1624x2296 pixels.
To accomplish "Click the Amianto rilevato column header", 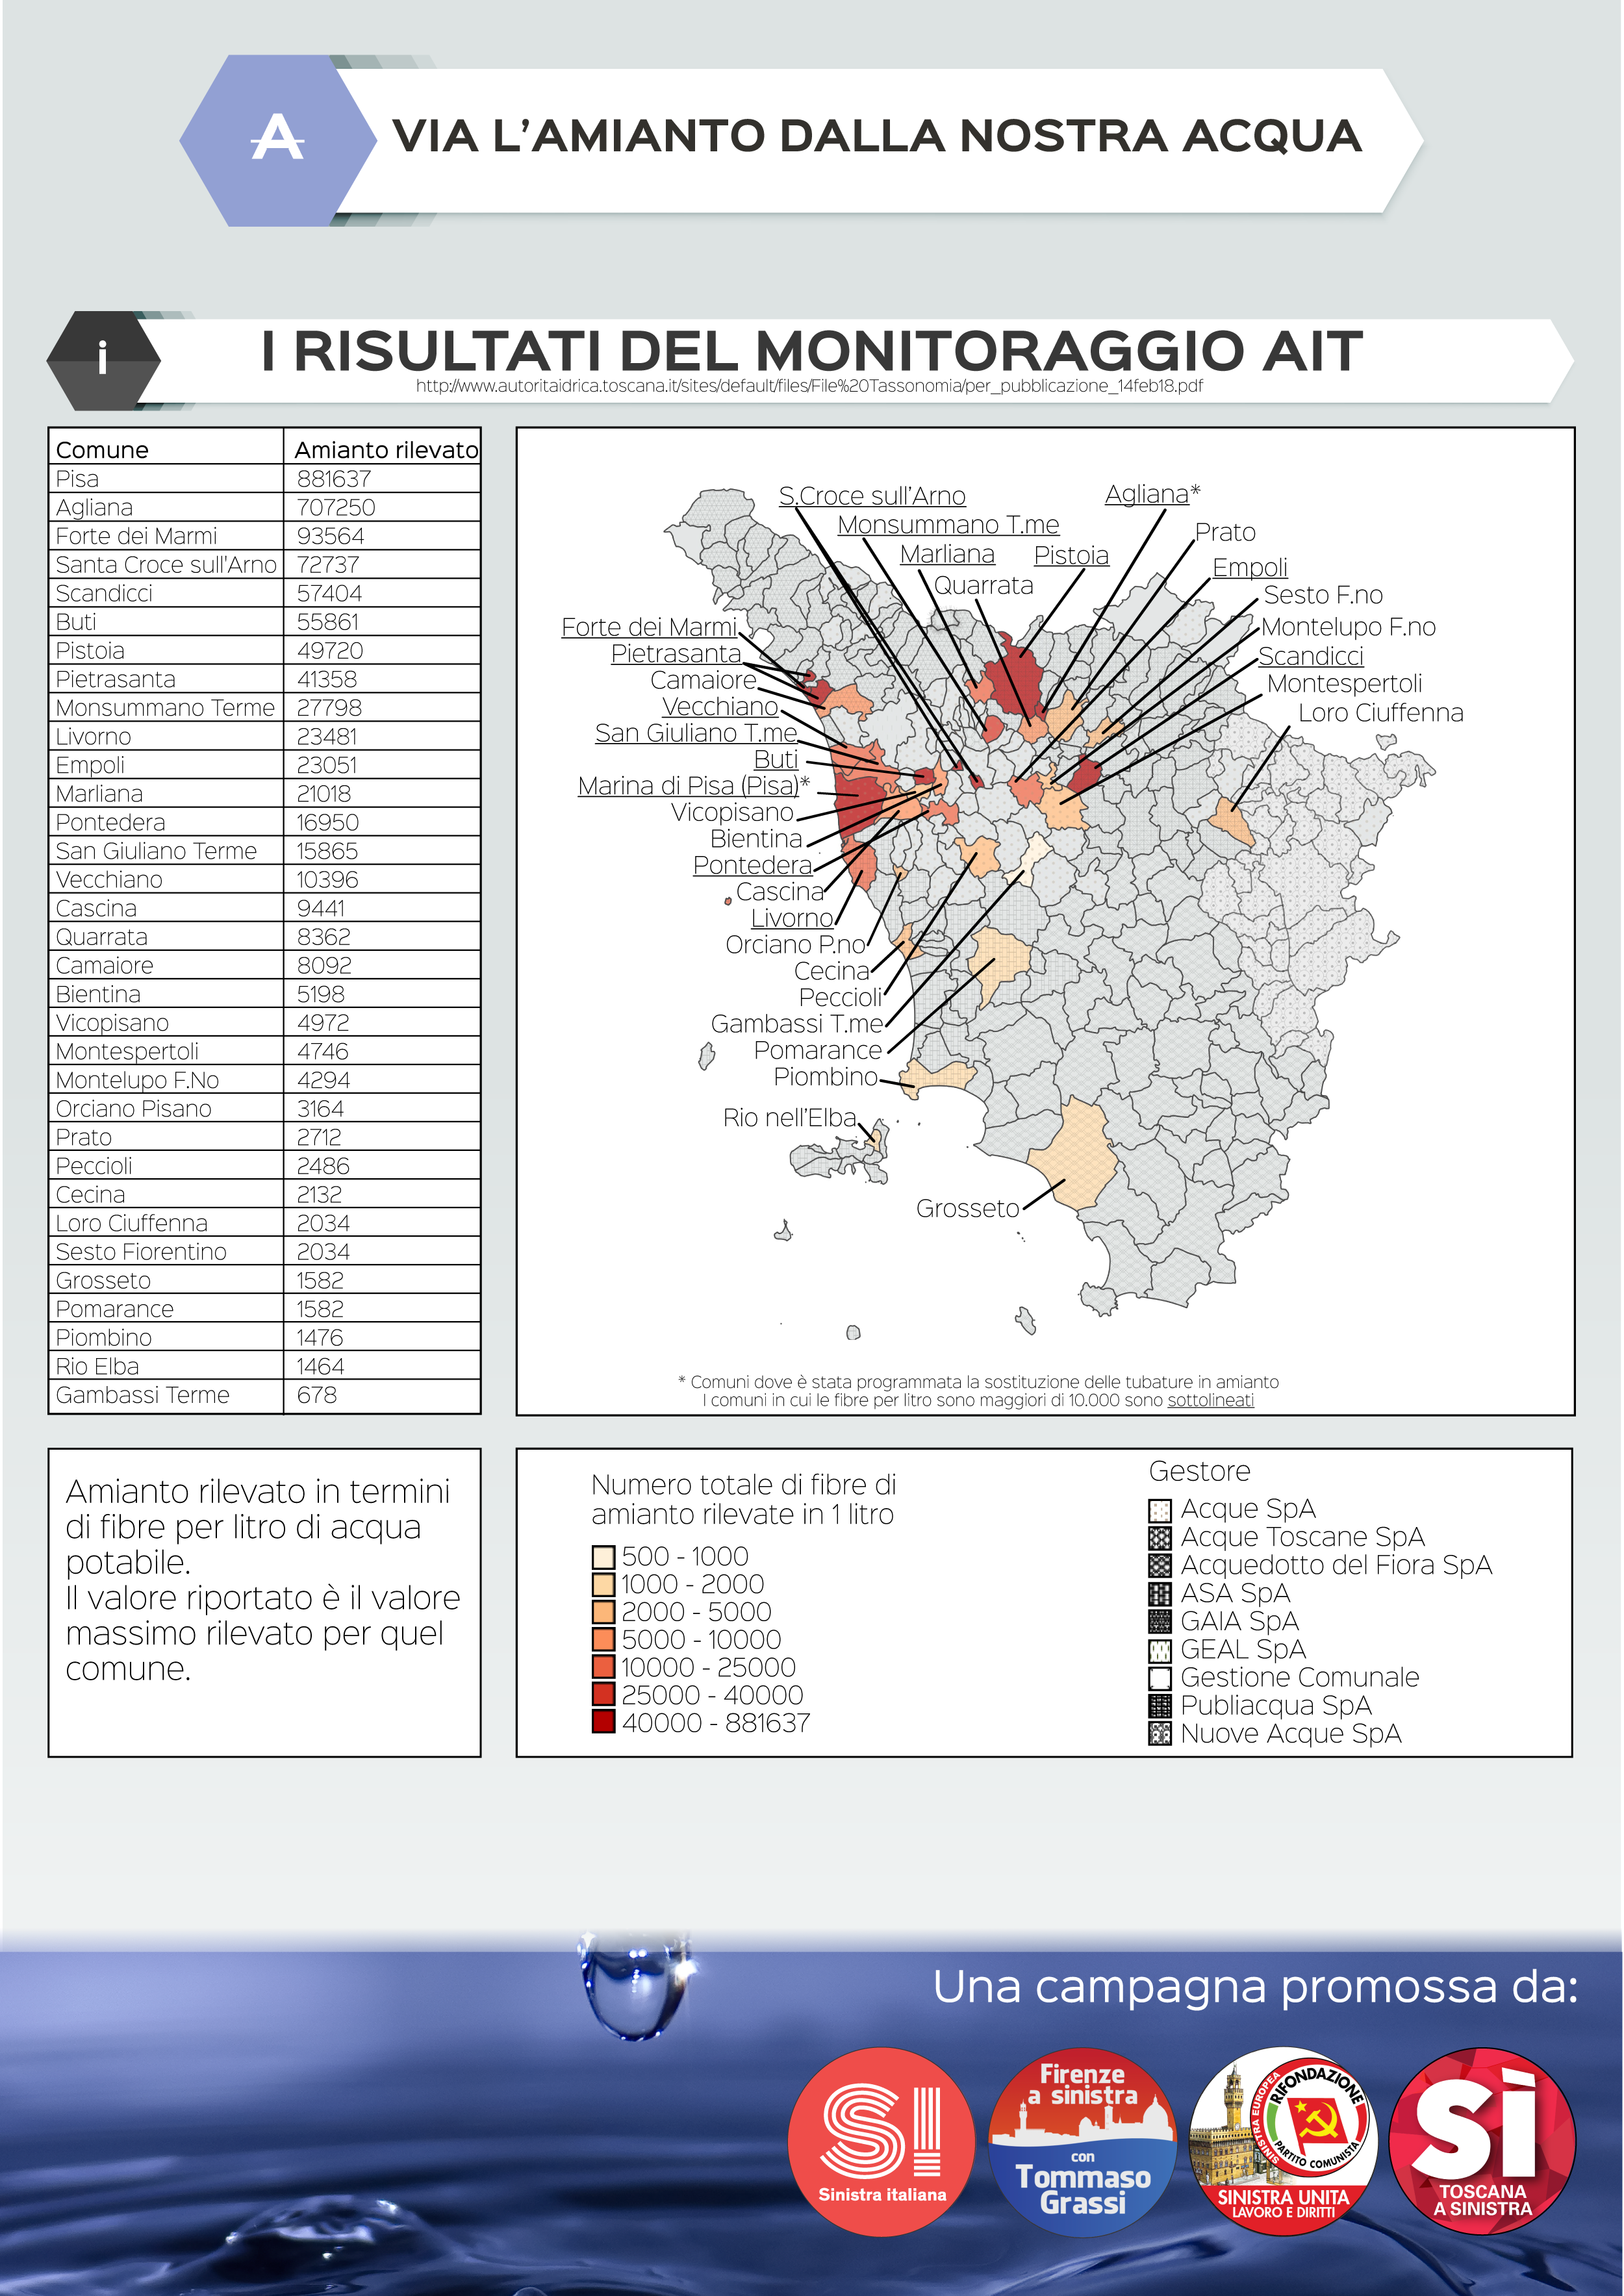I will click(x=386, y=450).
